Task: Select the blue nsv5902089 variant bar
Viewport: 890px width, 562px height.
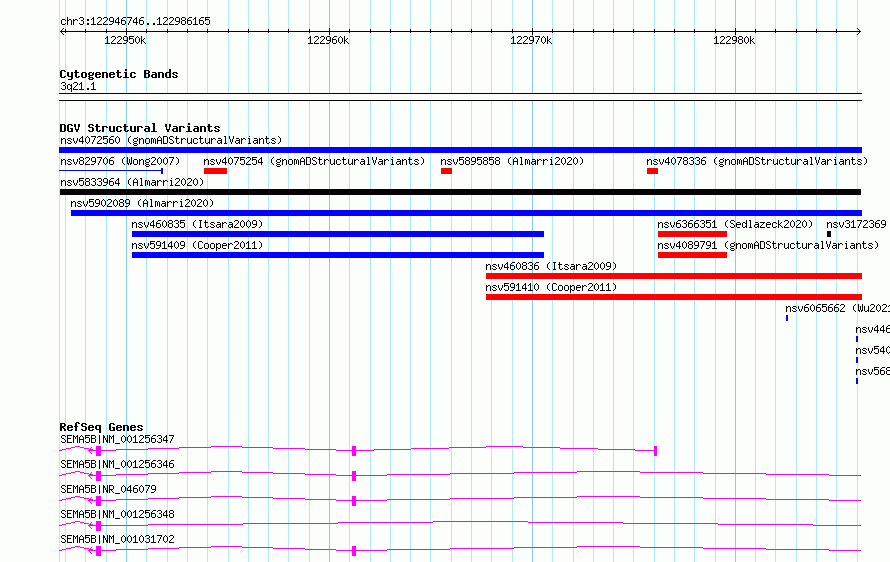Action: click(466, 213)
